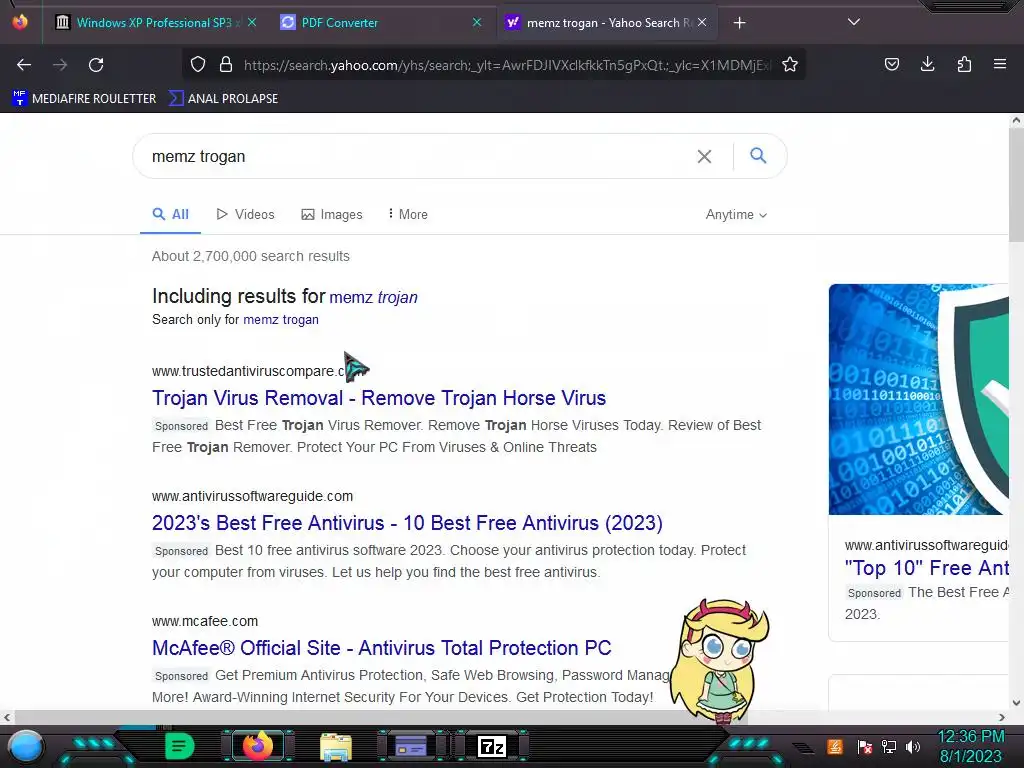1024x768 pixels.
Task: Open the Start orb on taskbar
Action: tap(25, 746)
